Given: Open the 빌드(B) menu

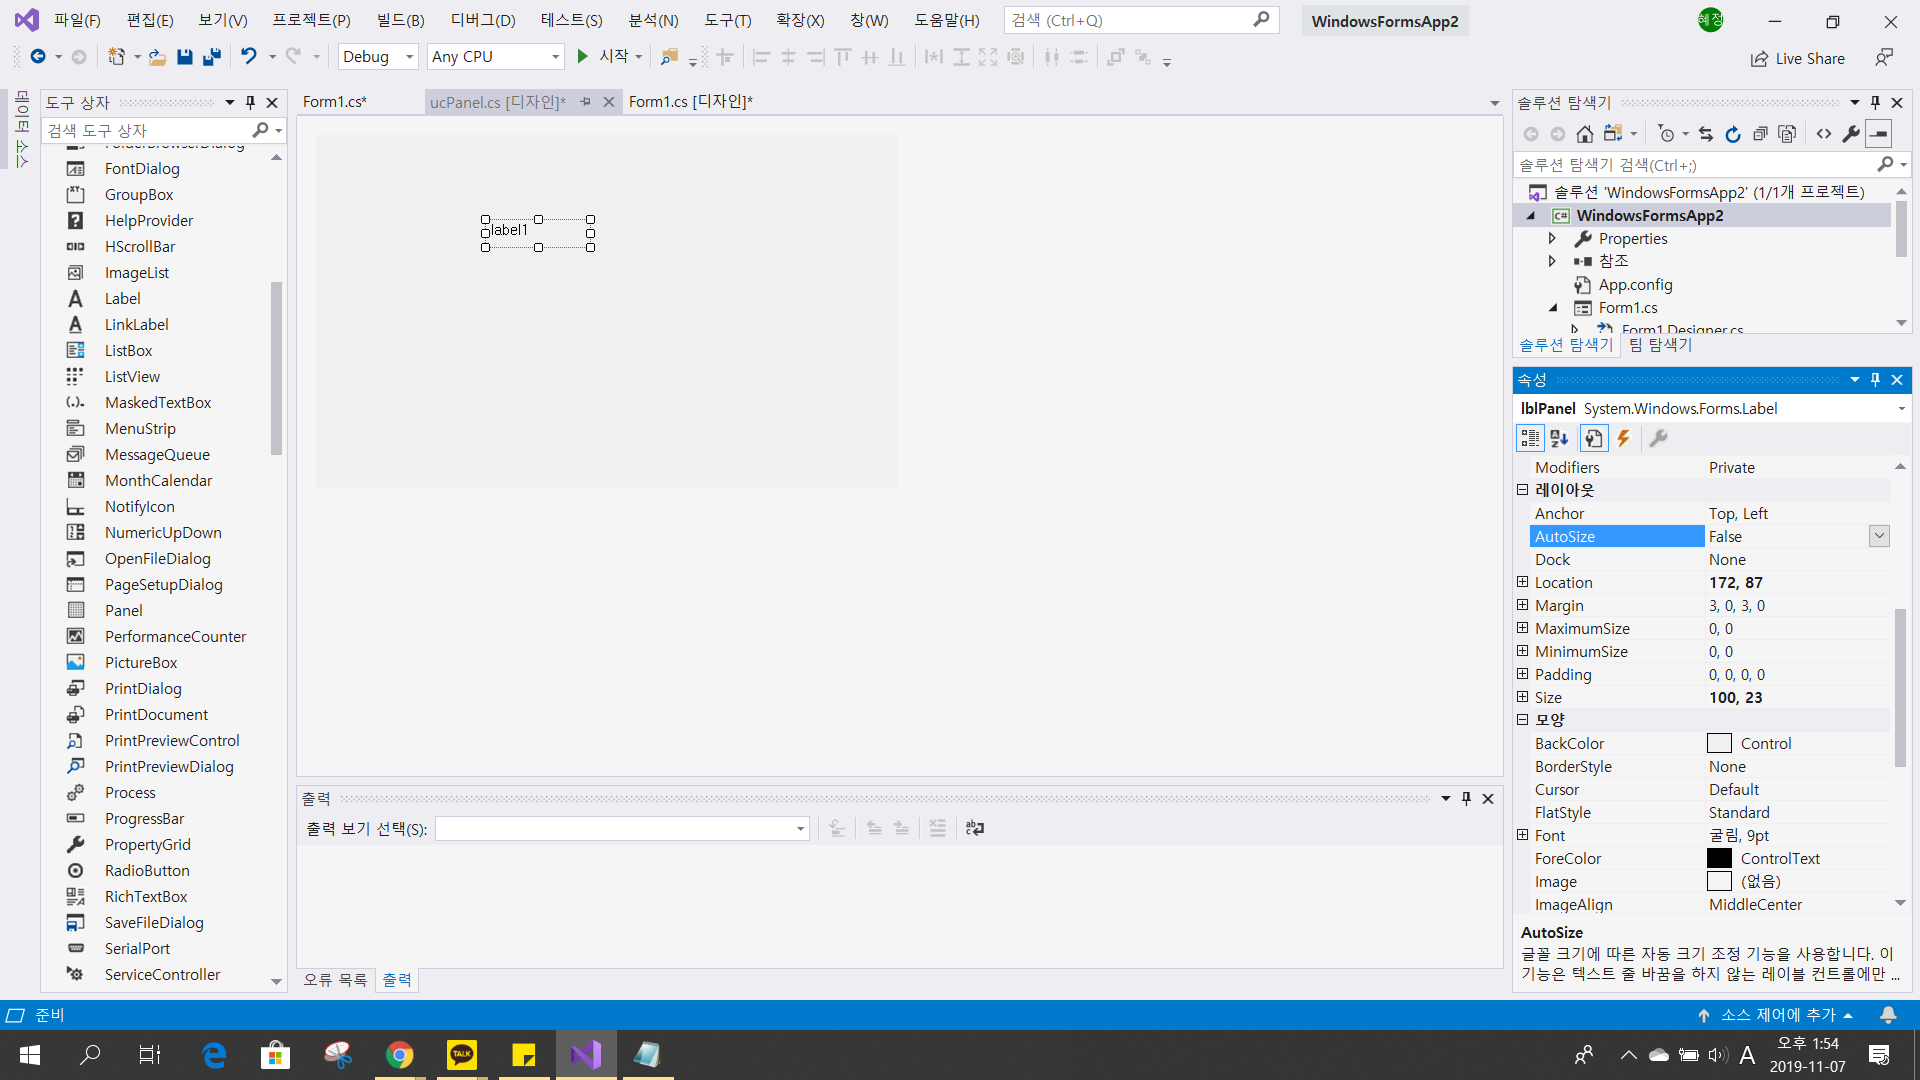Looking at the screenshot, I should click(x=400, y=20).
